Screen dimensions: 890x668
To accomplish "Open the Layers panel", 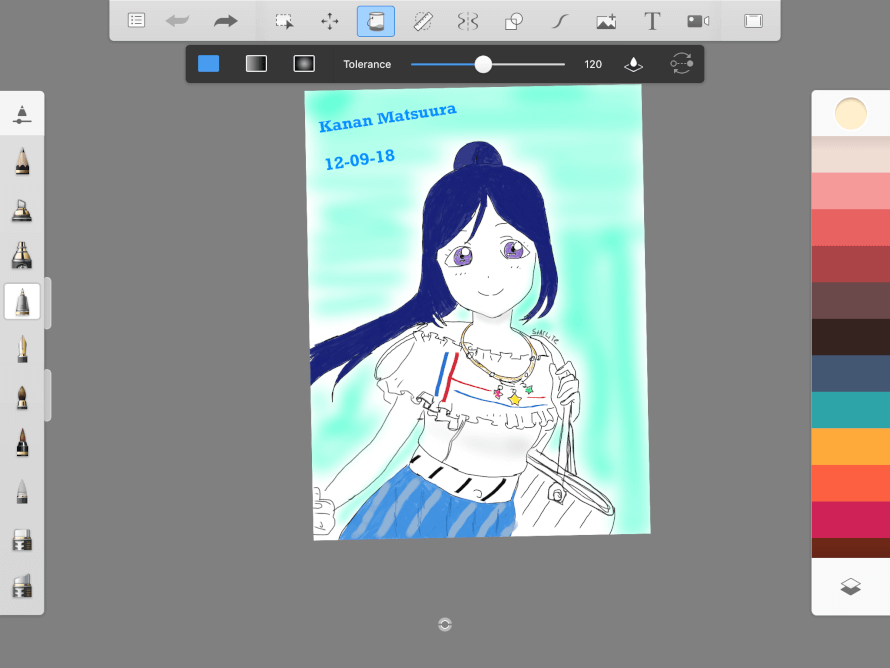I will pos(850,588).
